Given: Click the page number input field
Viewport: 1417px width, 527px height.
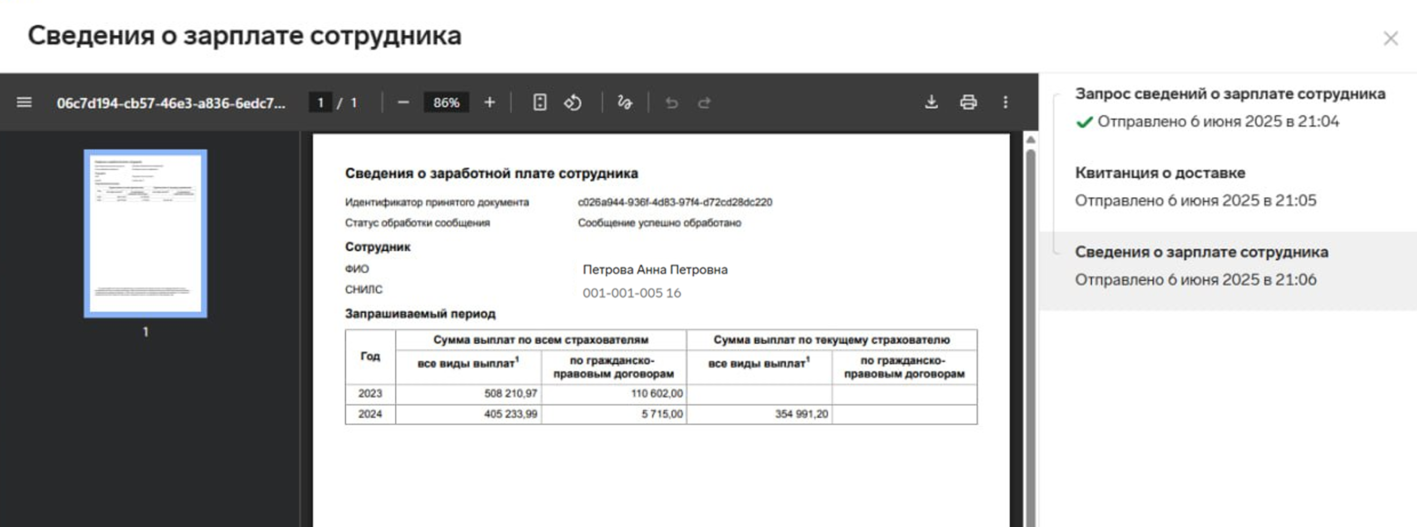Looking at the screenshot, I should (x=320, y=103).
